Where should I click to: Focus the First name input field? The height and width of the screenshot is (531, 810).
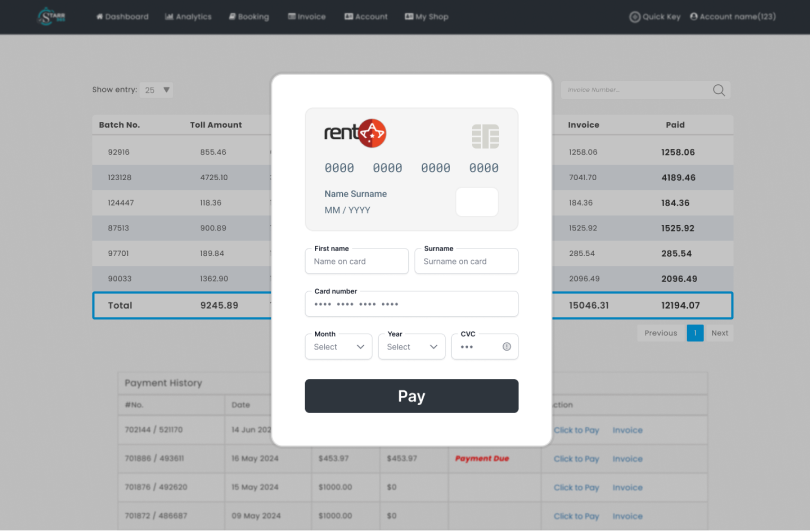[x=356, y=261]
